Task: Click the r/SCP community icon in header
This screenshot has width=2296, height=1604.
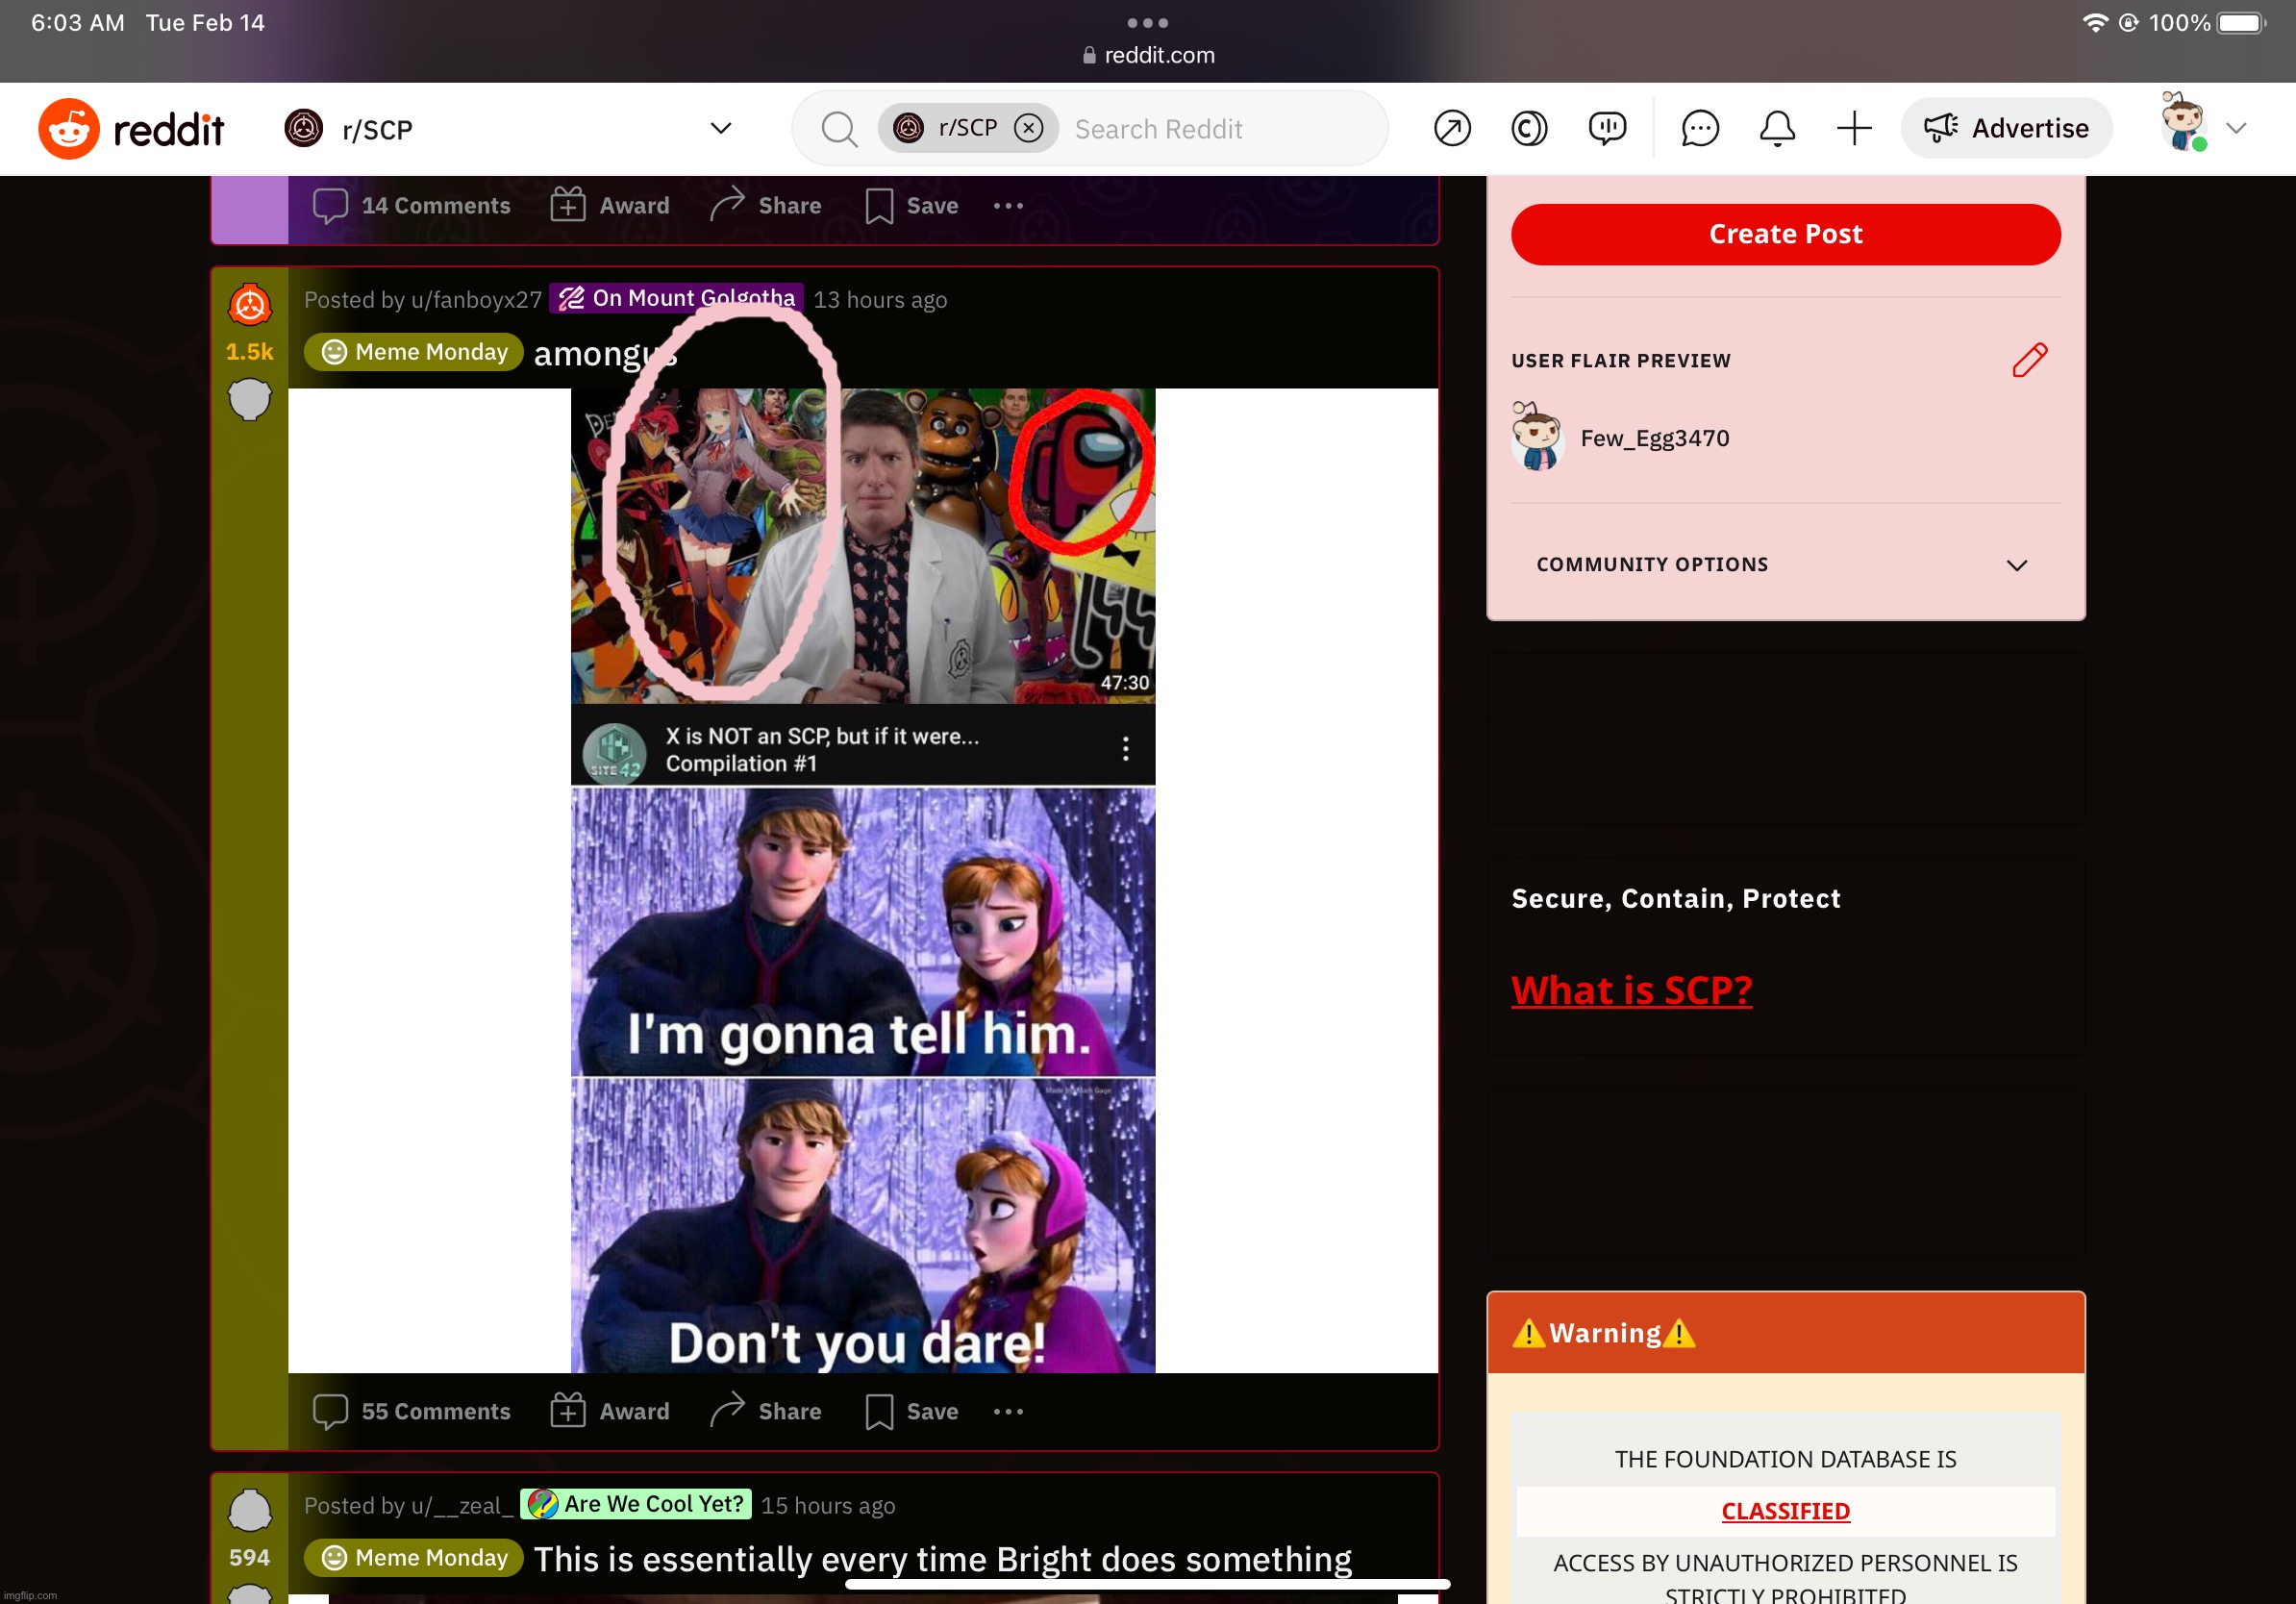Action: [303, 128]
